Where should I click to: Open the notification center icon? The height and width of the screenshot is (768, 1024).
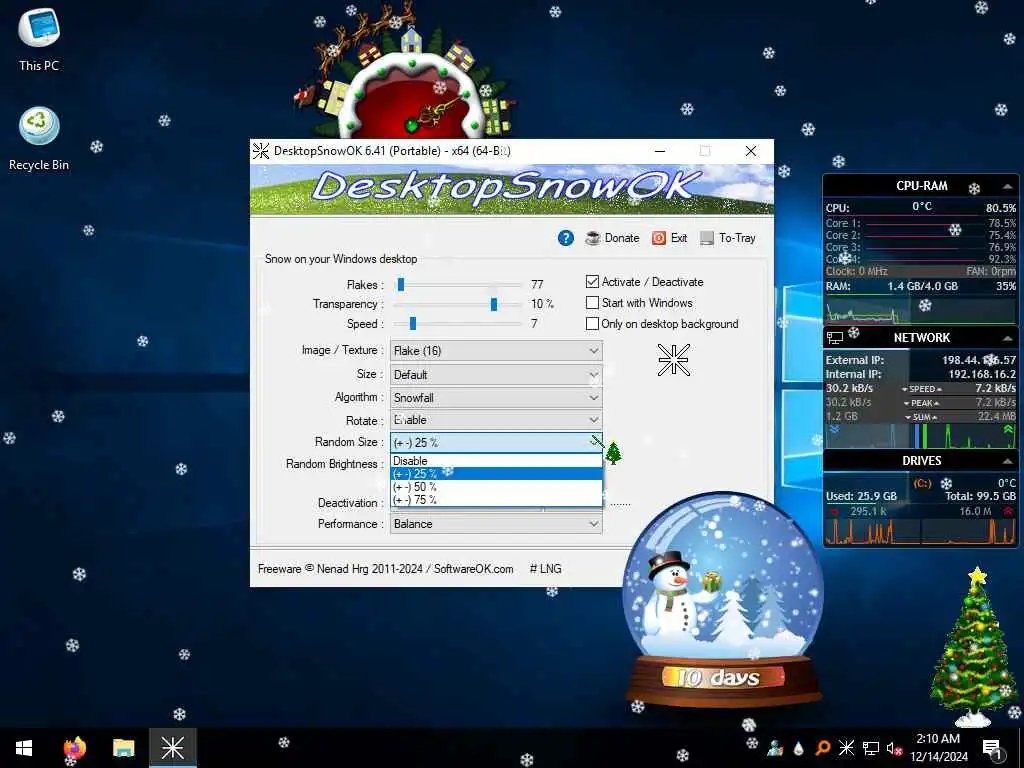pos(992,749)
